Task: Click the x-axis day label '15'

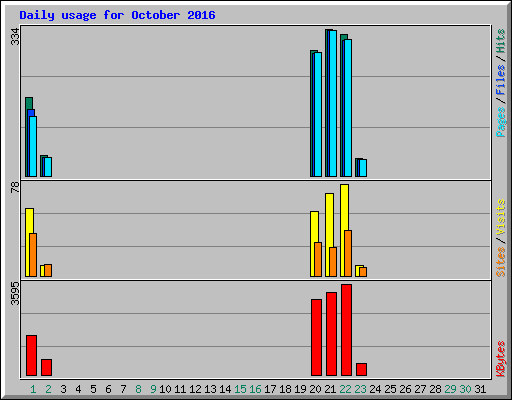Action: 240,389
